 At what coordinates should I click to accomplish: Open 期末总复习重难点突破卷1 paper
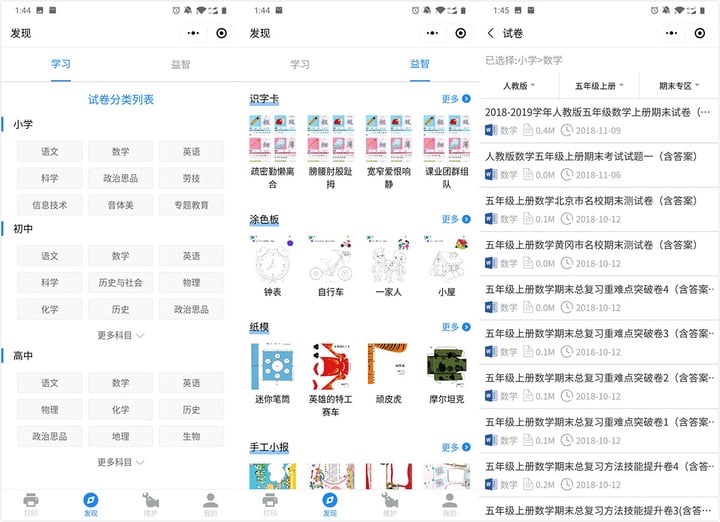point(599,431)
